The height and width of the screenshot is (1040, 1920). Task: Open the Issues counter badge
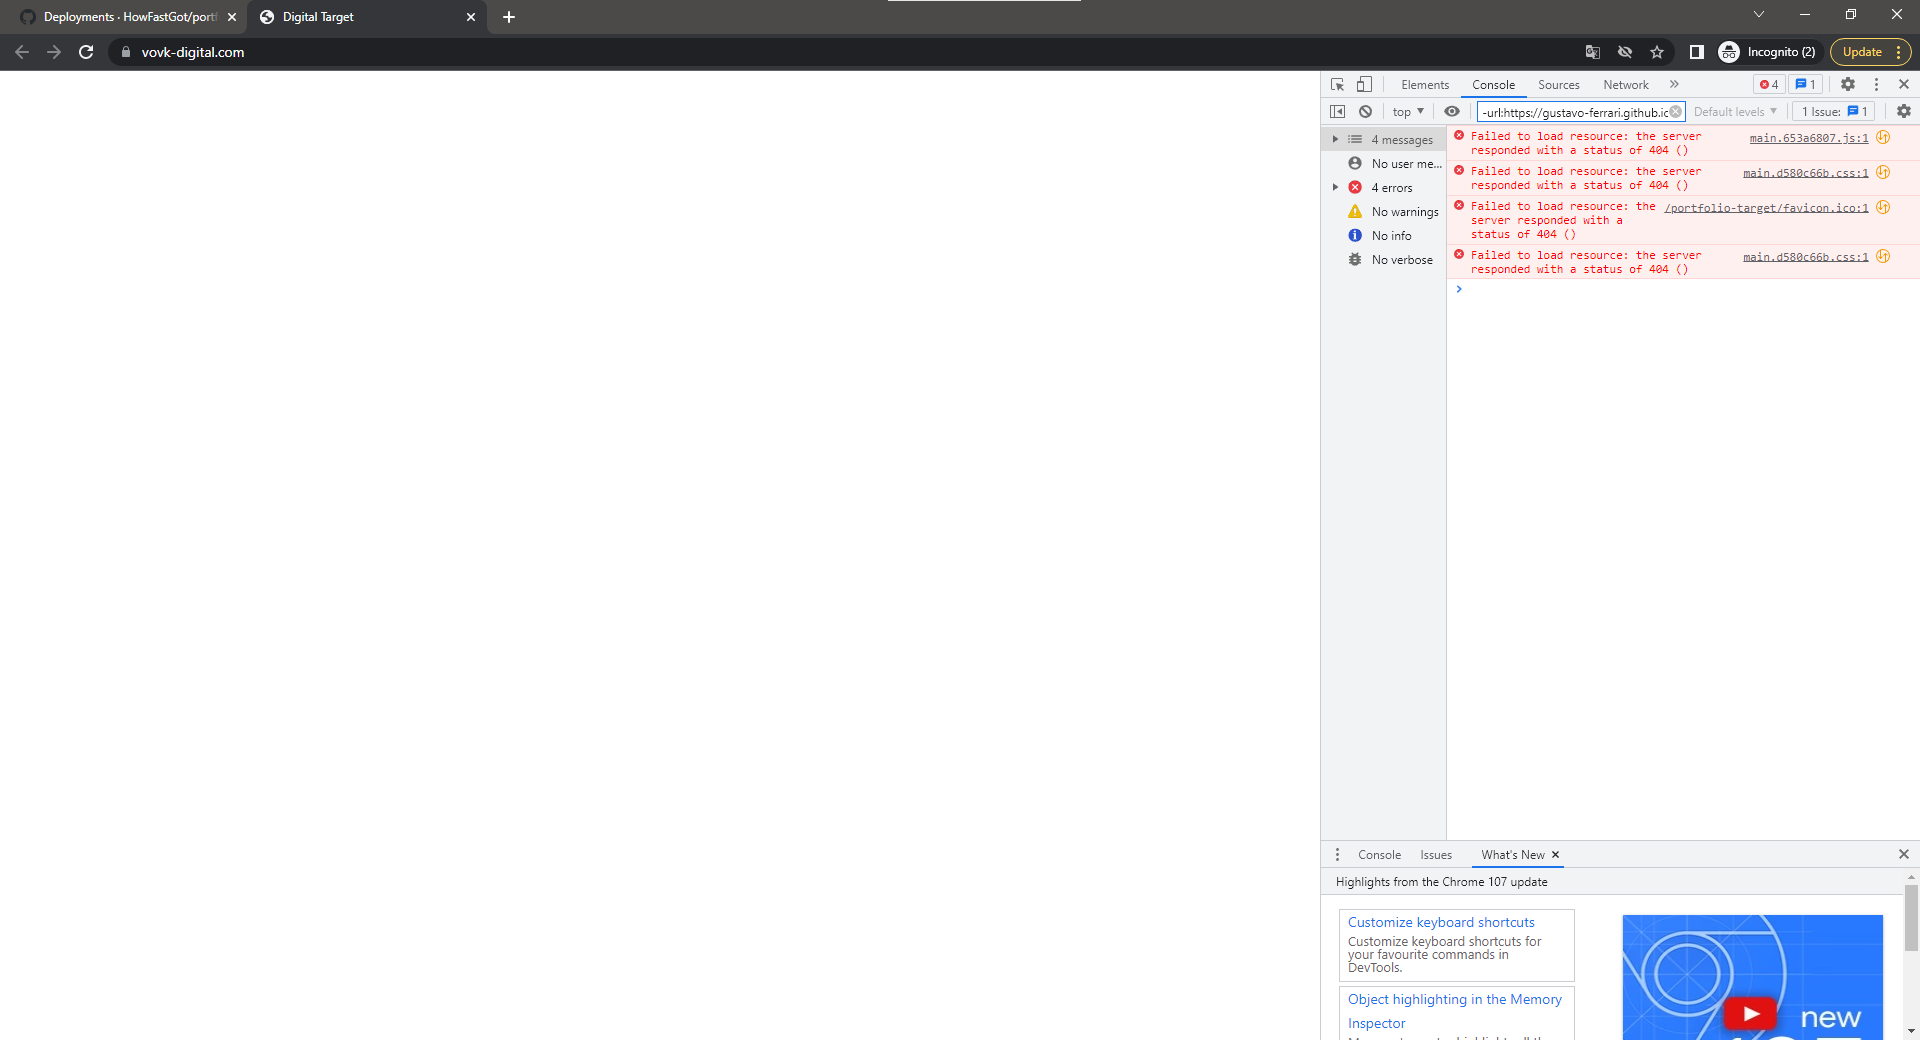[x=1806, y=84]
